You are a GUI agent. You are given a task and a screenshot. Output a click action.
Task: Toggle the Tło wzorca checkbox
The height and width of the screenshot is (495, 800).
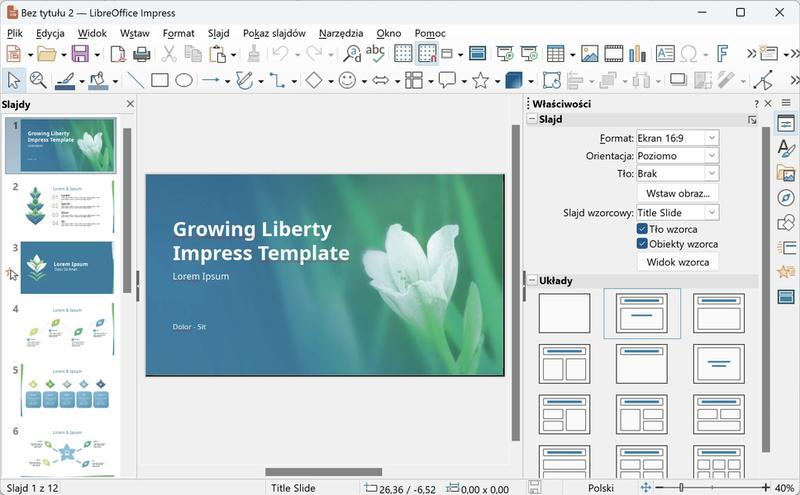point(642,229)
